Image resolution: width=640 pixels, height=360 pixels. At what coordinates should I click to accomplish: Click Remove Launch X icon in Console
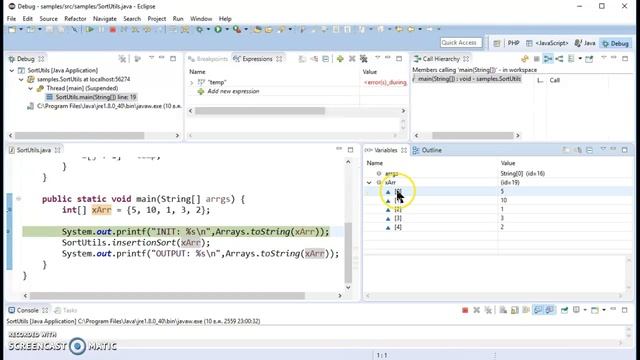point(476,310)
